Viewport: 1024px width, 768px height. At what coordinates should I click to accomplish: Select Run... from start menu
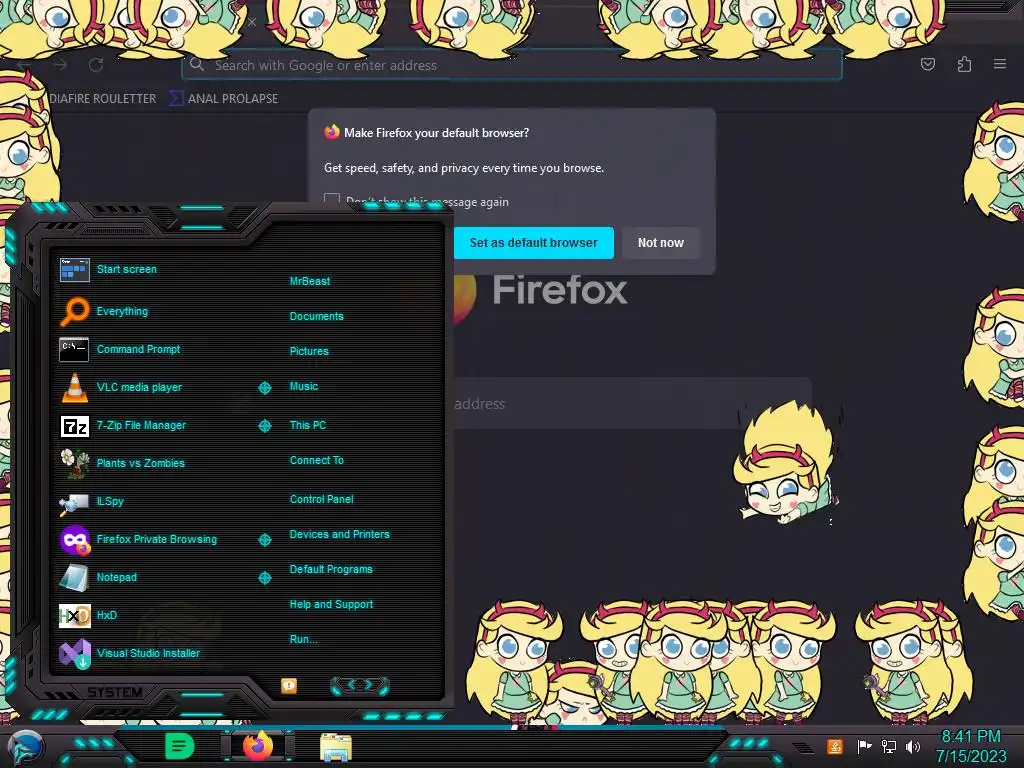point(304,639)
